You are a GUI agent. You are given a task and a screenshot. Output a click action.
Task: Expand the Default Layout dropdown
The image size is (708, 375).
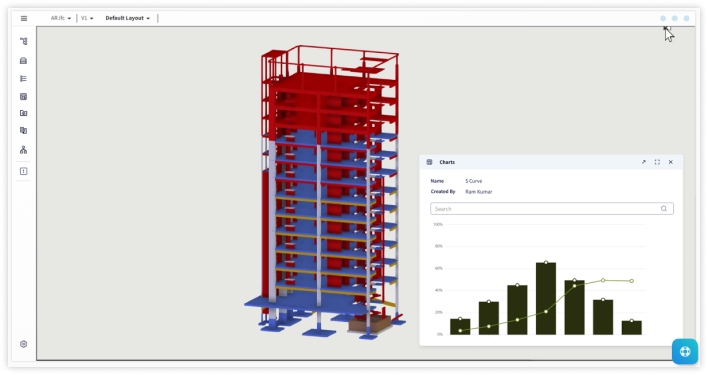pos(128,19)
